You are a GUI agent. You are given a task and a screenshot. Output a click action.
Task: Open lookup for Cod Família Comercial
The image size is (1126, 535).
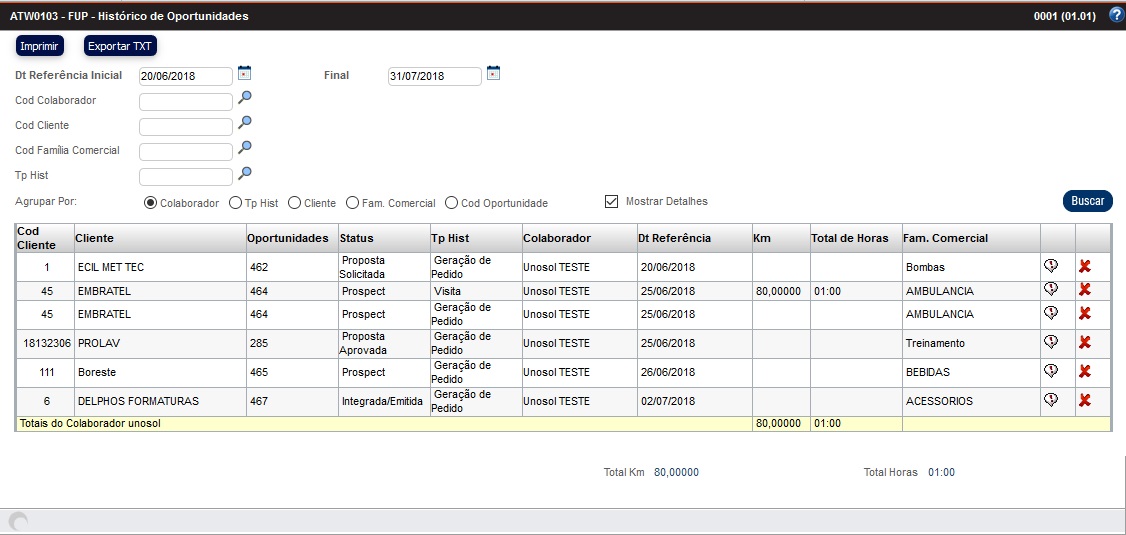(x=244, y=148)
